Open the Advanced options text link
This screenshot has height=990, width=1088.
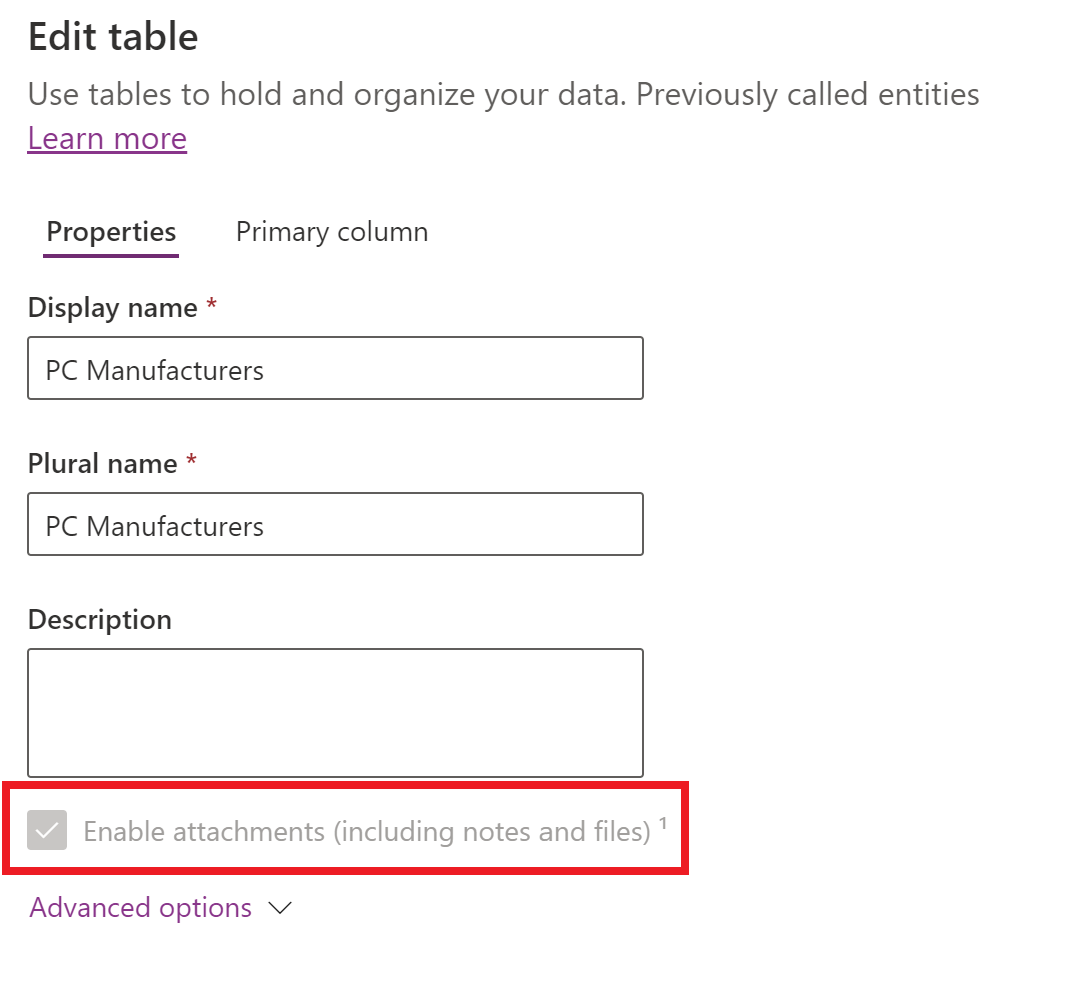(141, 908)
